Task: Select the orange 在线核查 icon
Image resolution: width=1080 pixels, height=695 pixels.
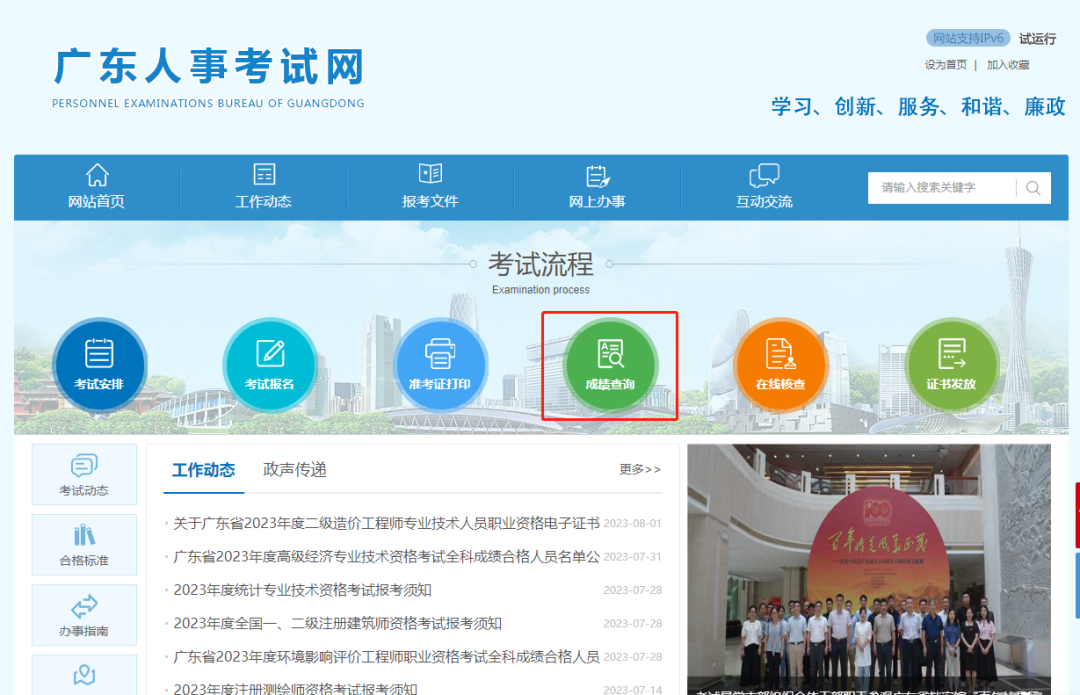Action: (x=780, y=364)
